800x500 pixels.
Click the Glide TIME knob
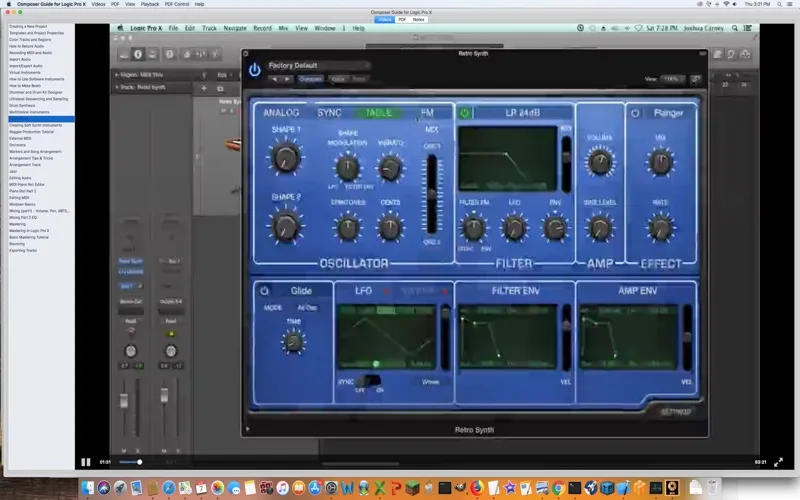coord(293,342)
